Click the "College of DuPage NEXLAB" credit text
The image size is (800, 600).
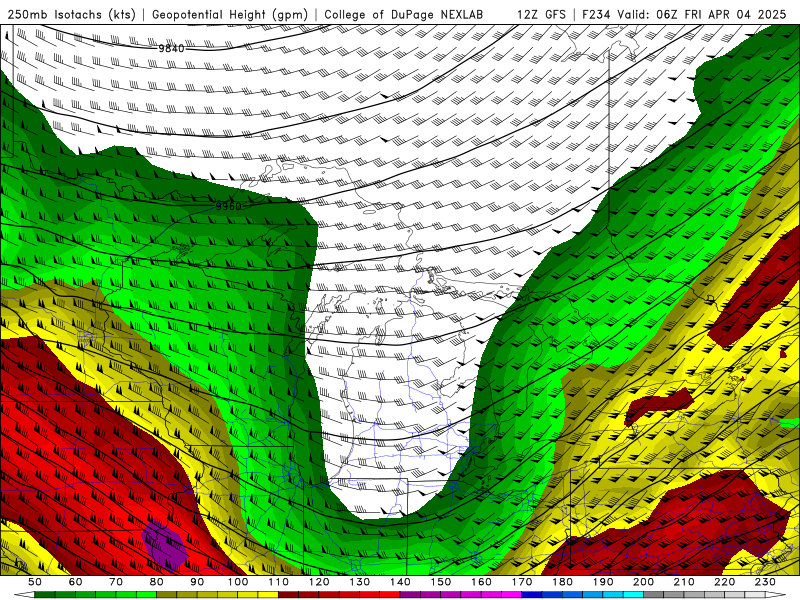(x=403, y=14)
